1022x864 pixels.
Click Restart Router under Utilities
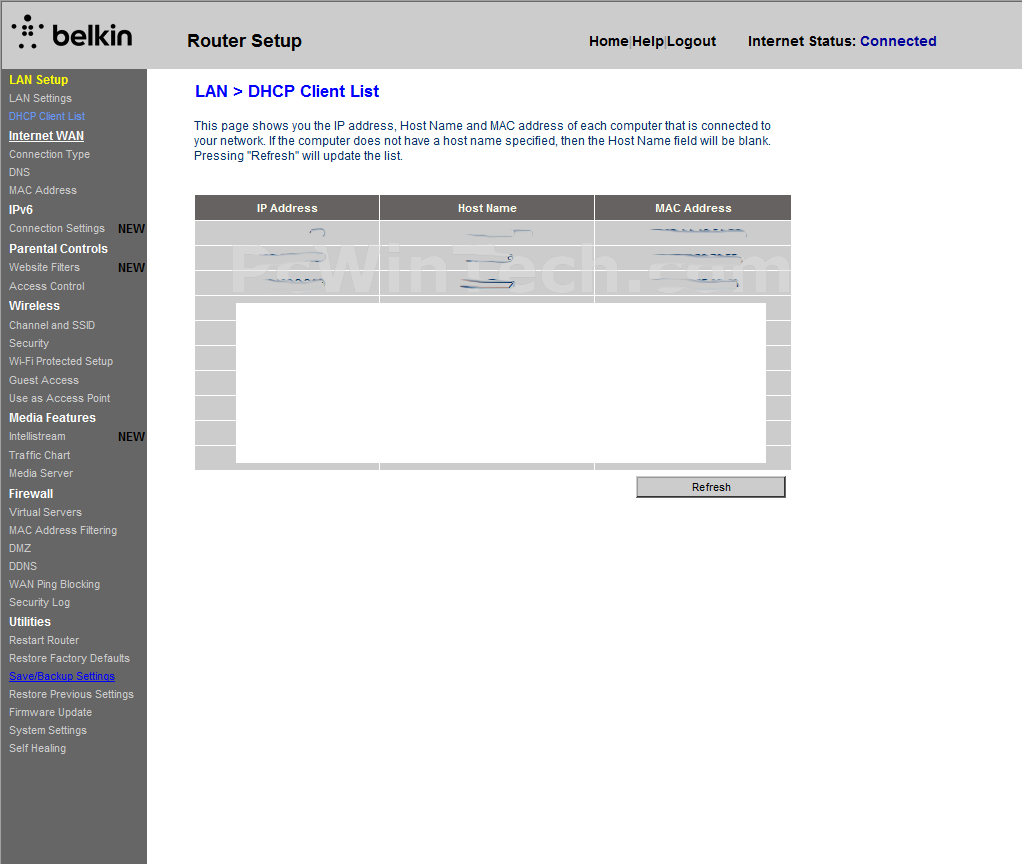pos(44,641)
